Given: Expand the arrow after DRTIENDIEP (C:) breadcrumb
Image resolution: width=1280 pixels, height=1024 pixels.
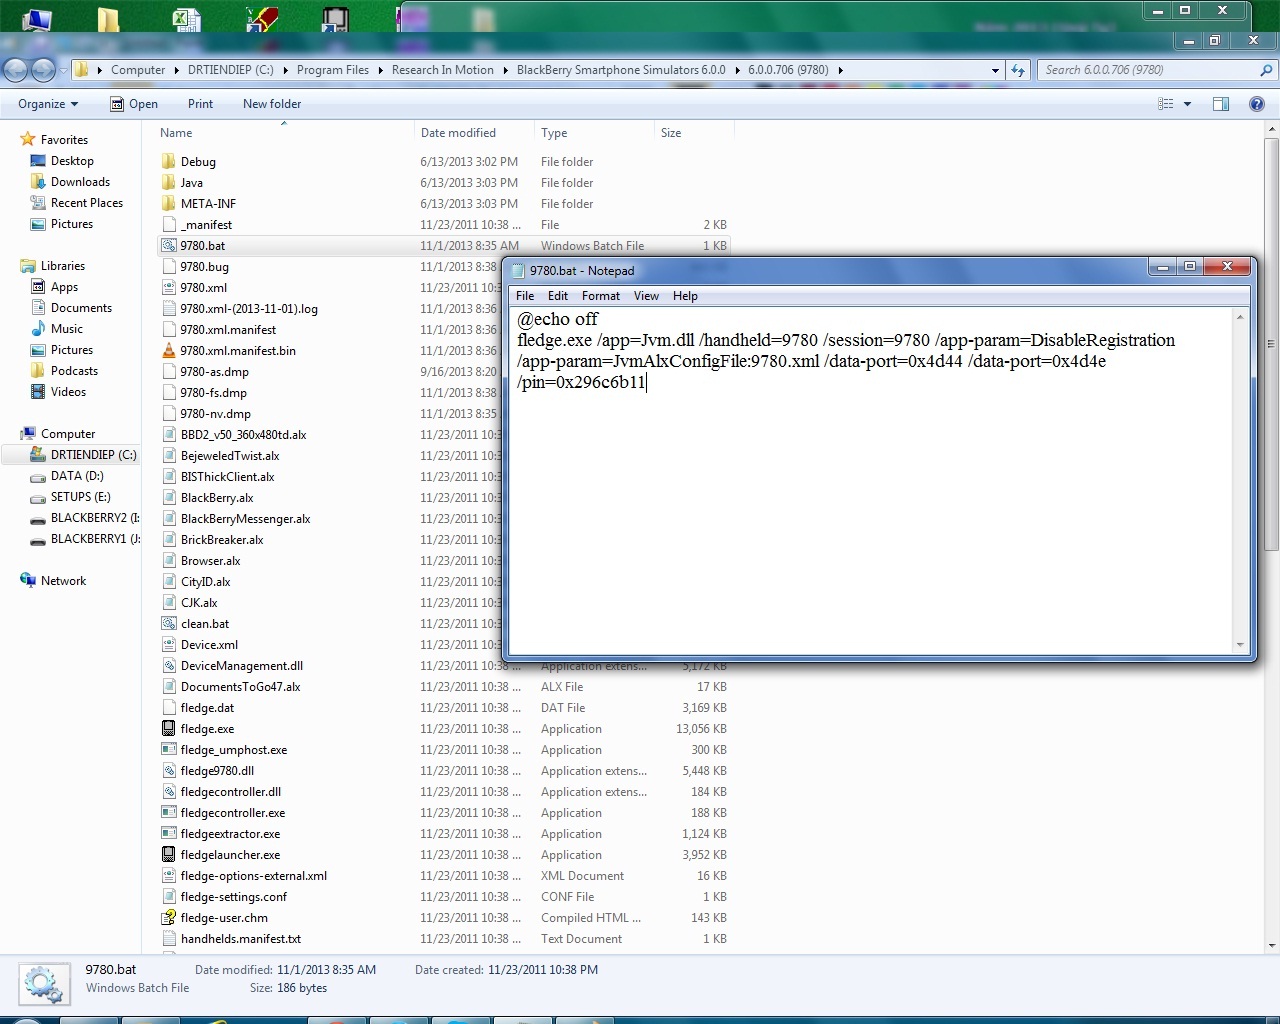Looking at the screenshot, I should [286, 70].
